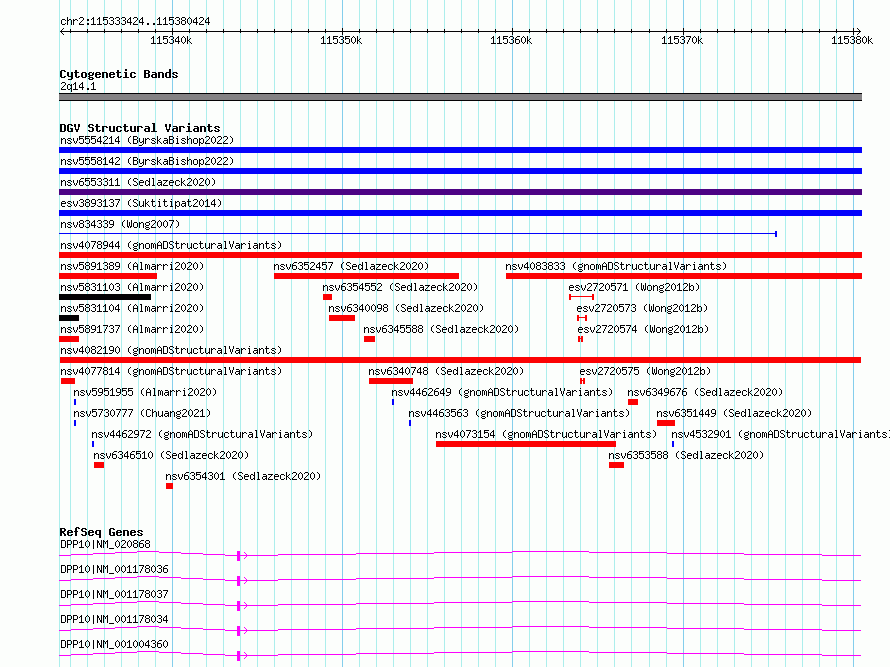
Task: Click the nsv6353588 (Sedlazeck2020) label
Action: click(x=686, y=455)
